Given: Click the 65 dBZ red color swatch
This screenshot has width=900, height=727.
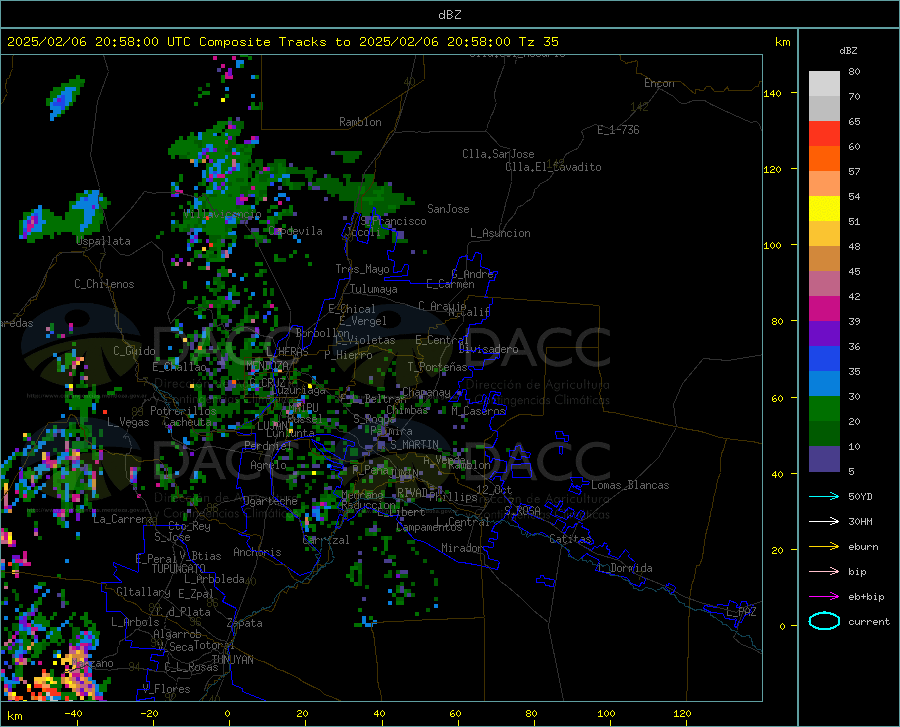Looking at the screenshot, I should [824, 134].
